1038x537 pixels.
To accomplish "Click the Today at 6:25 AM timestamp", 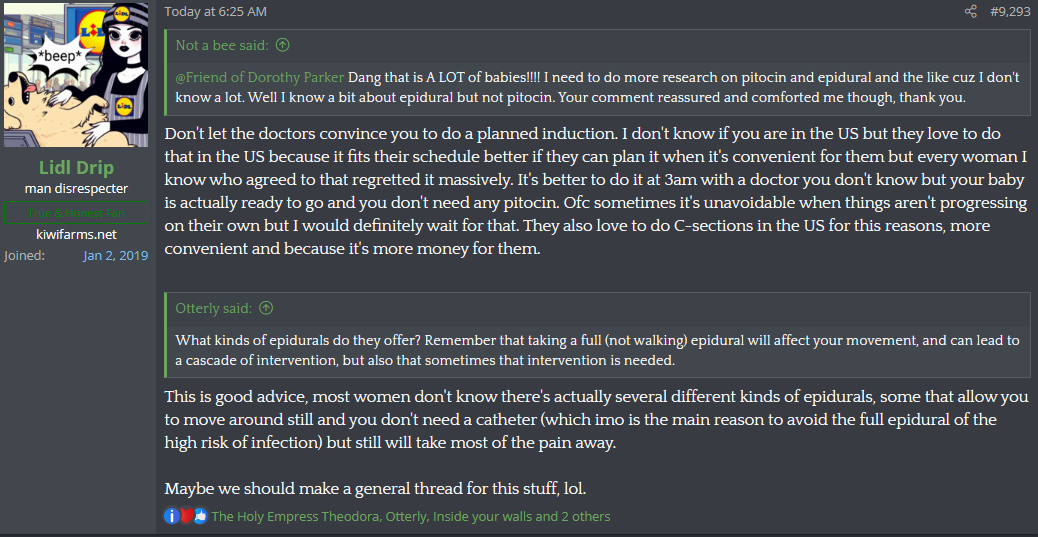I will pyautogui.click(x=215, y=12).
